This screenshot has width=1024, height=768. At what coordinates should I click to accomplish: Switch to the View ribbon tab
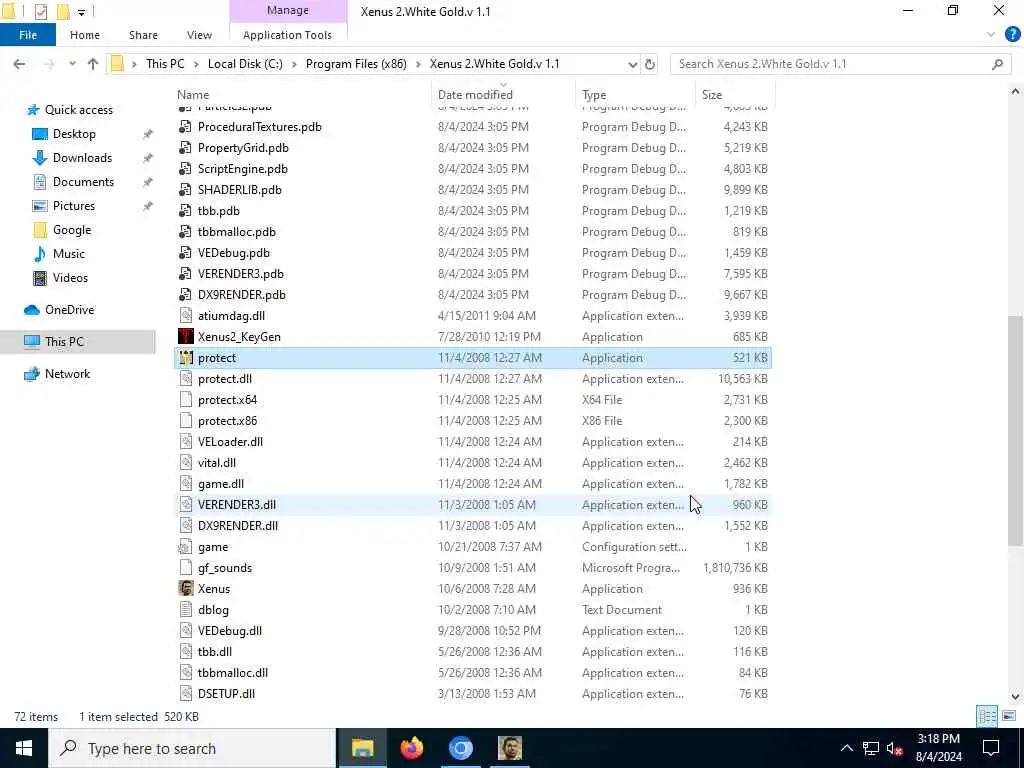[x=199, y=35]
